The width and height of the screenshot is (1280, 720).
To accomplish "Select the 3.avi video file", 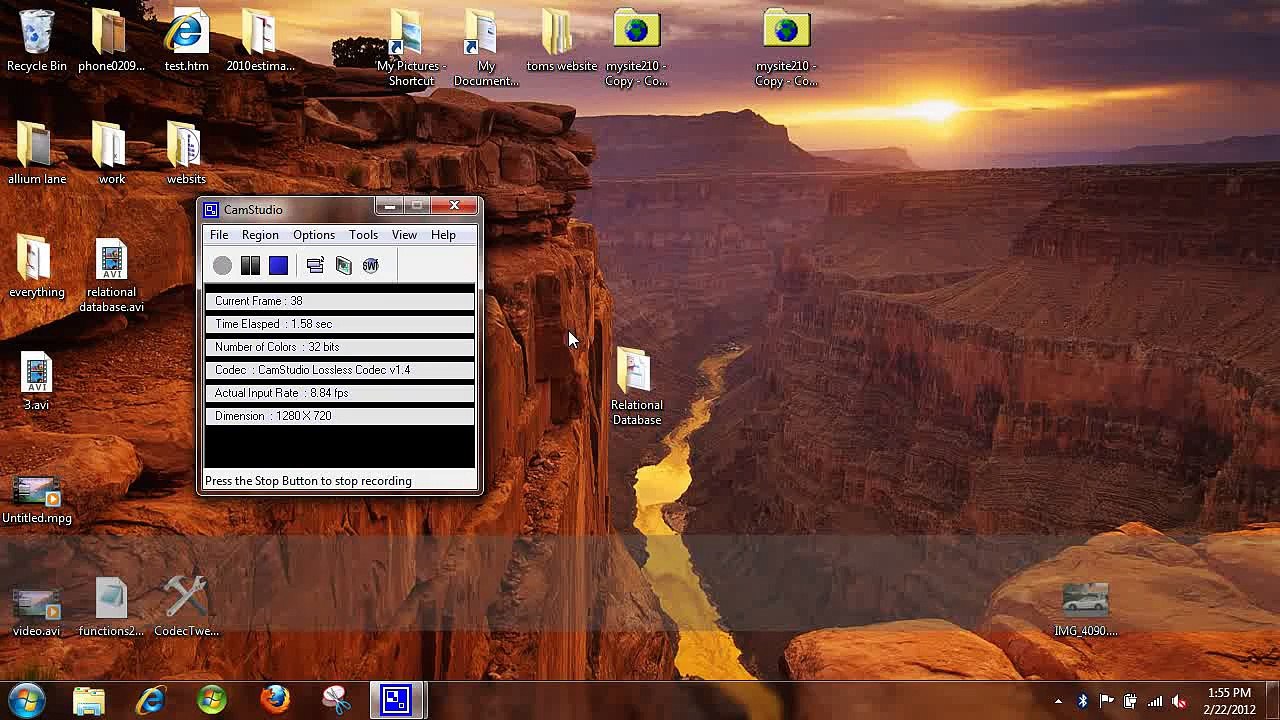I will pyautogui.click(x=37, y=381).
